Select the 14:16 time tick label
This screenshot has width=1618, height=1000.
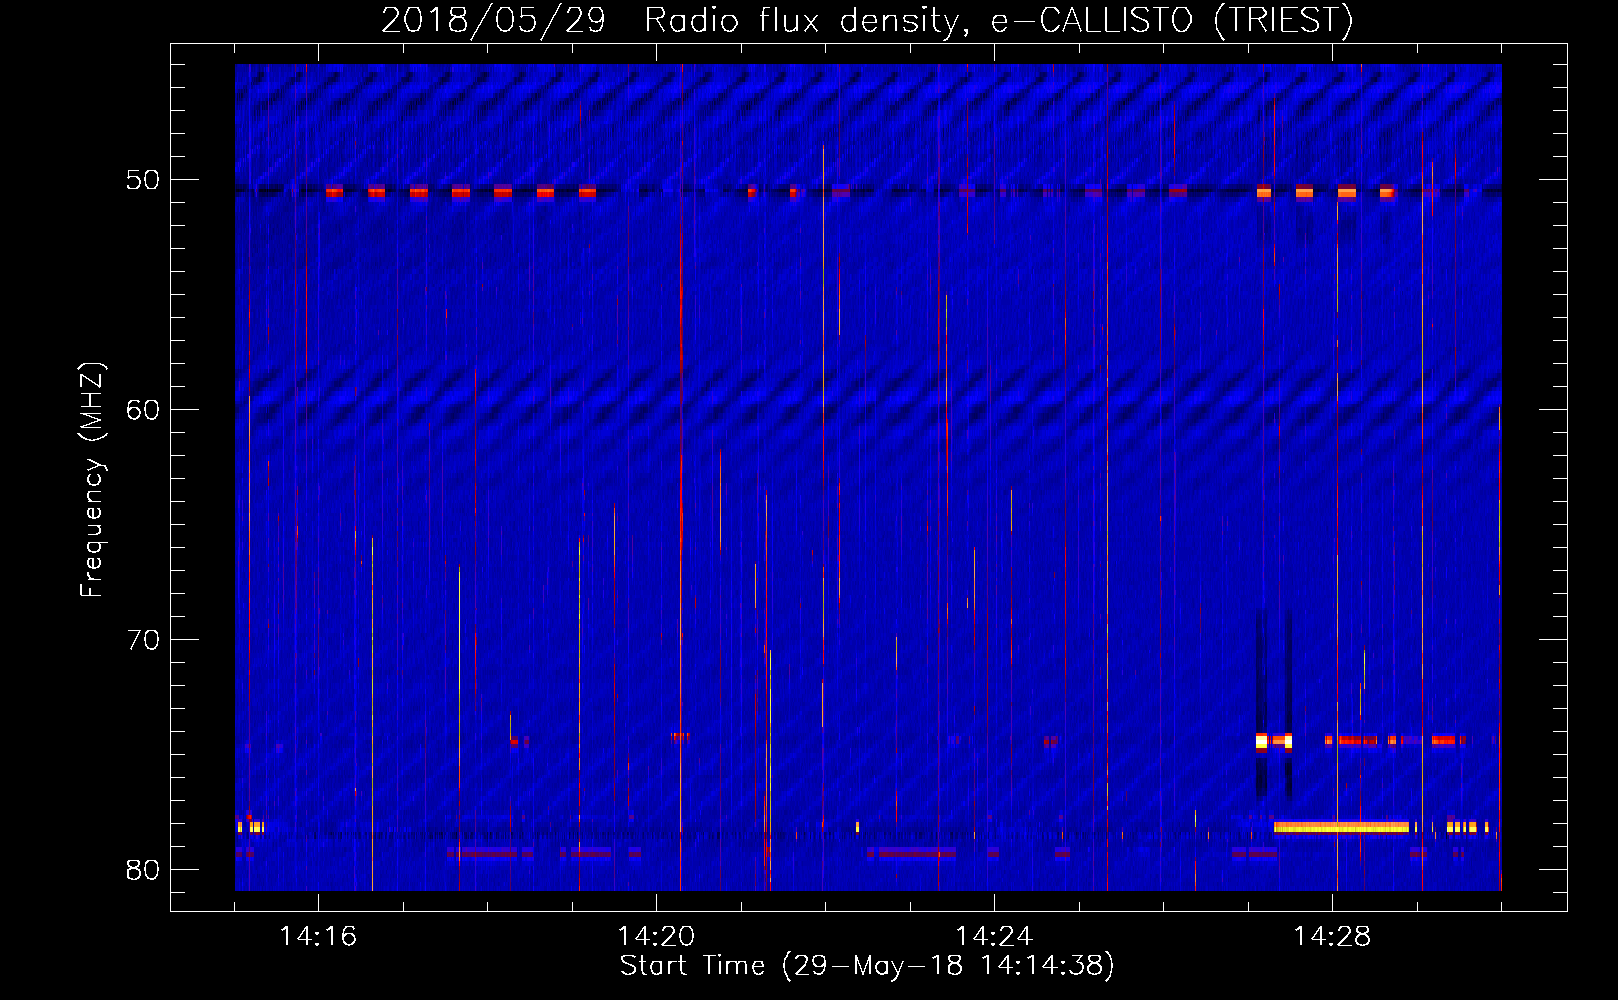(318, 937)
